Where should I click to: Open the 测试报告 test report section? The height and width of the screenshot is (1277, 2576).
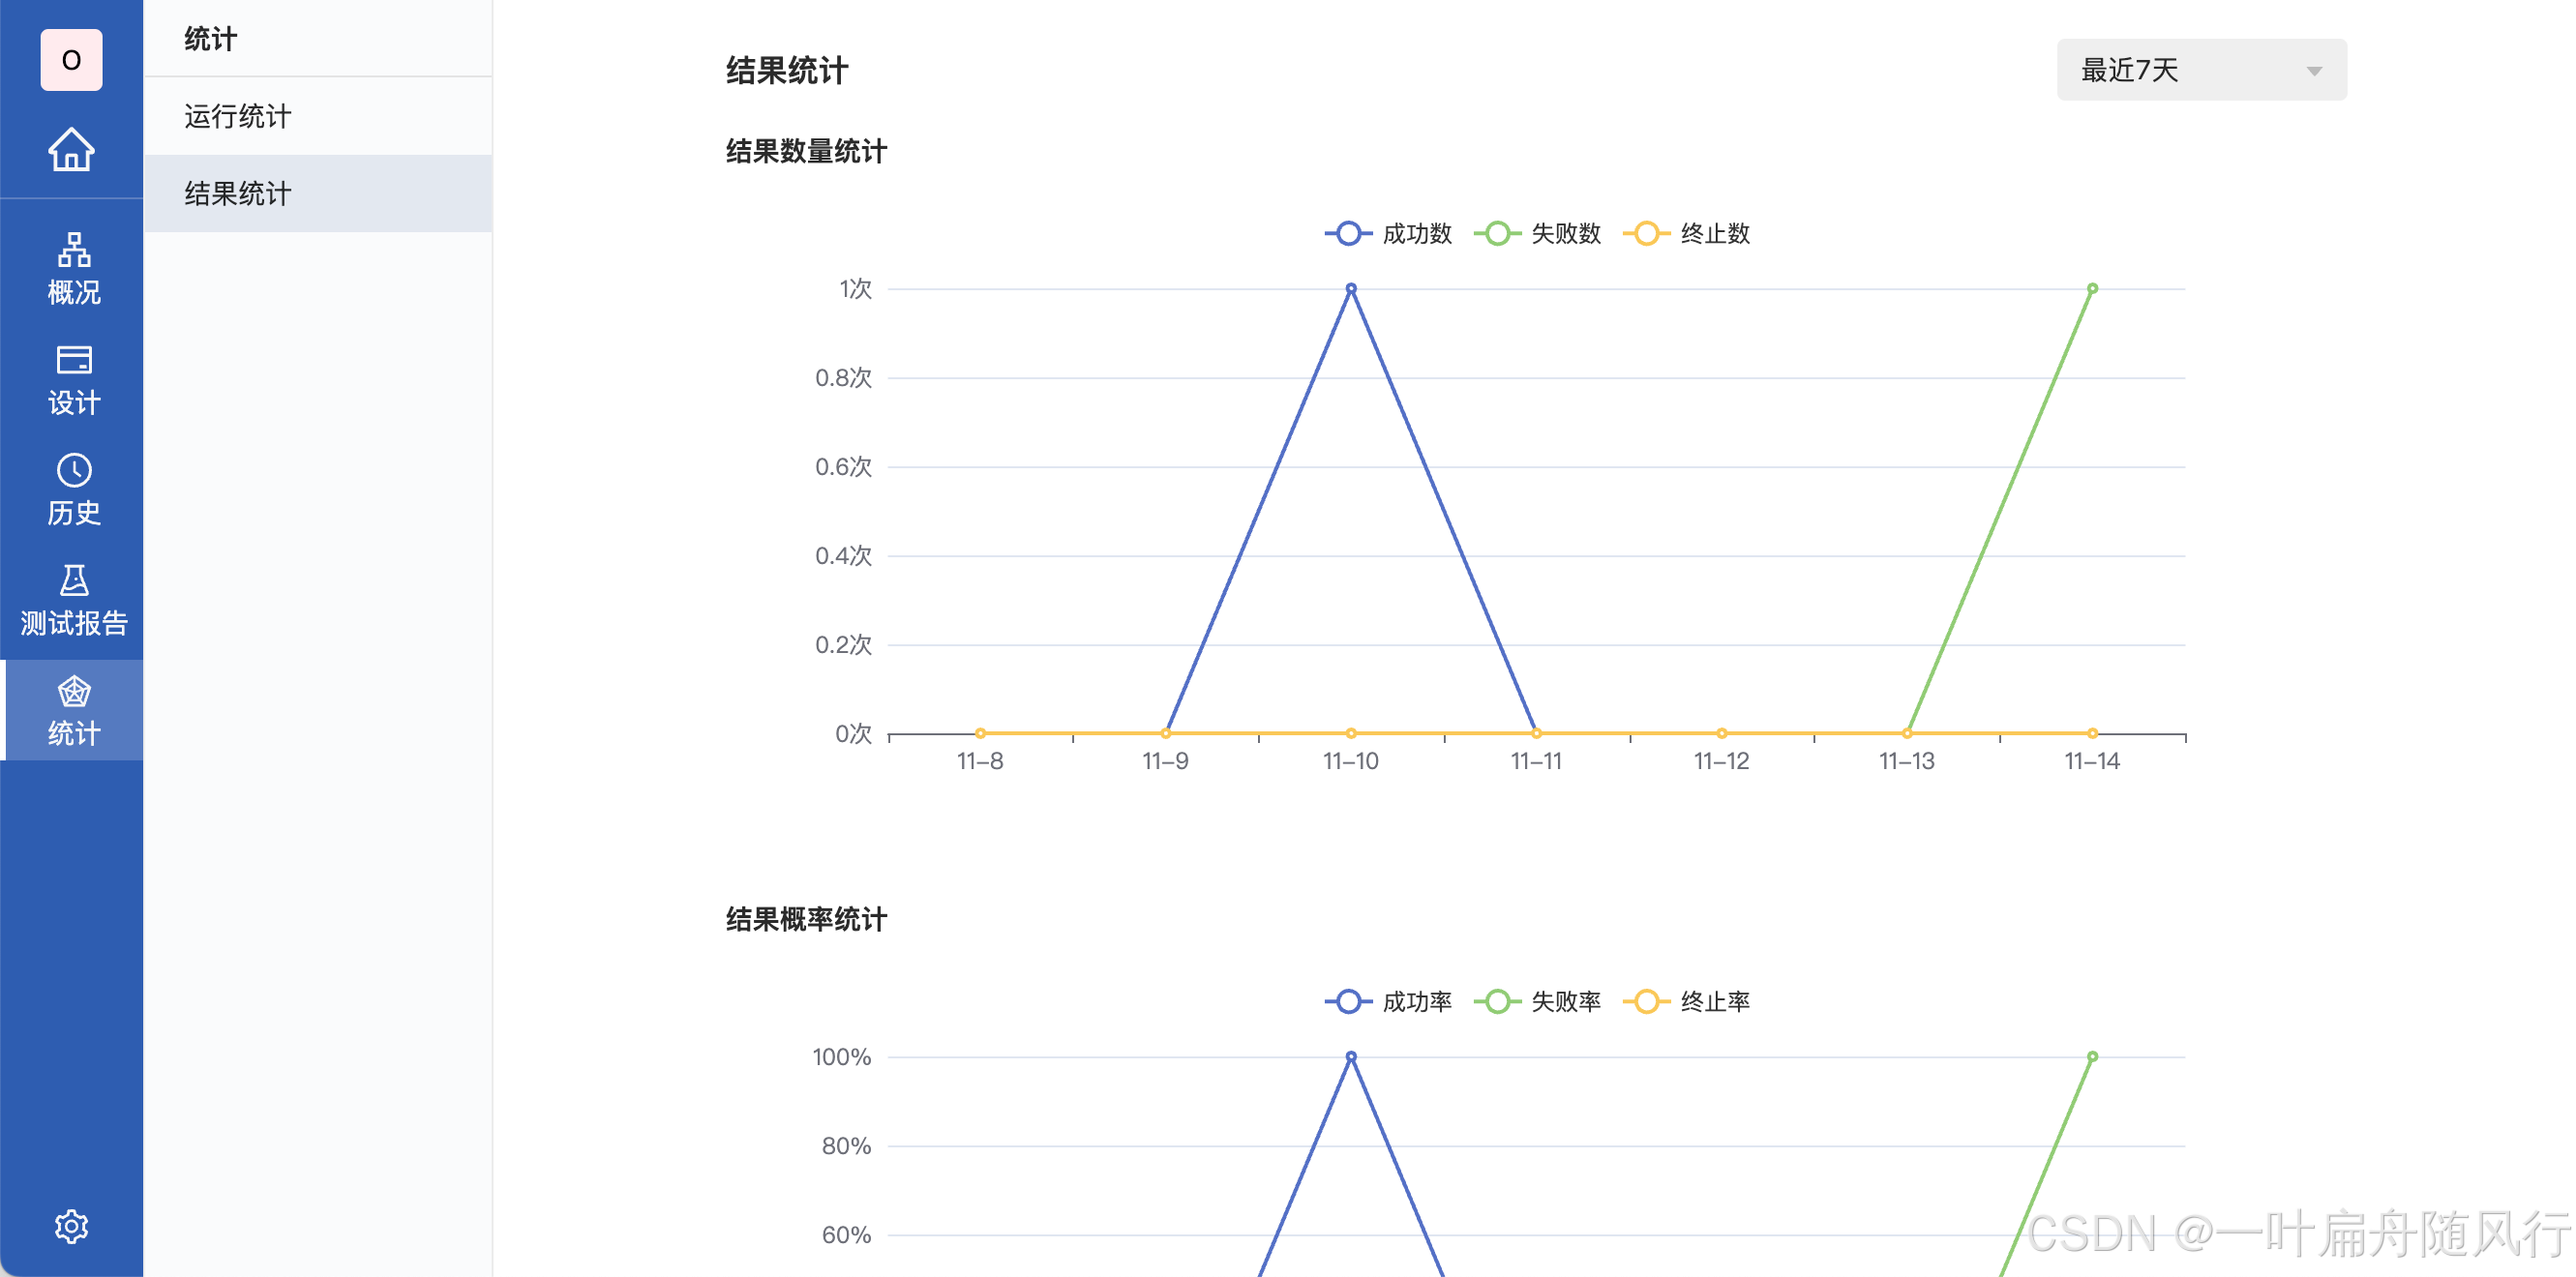[71, 600]
